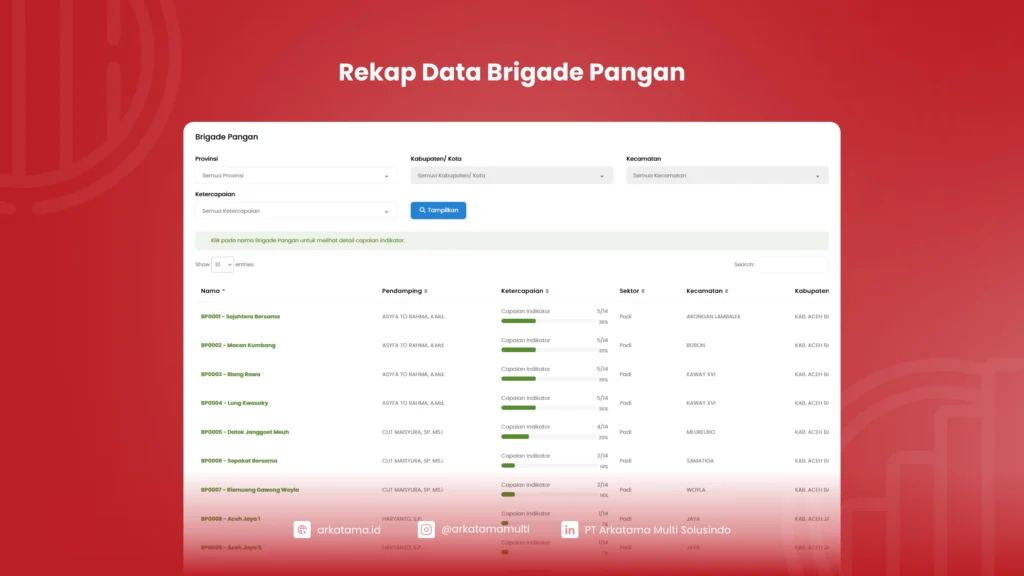The image size is (1024, 576).
Task: Open the BP0002 - Macan Kumbang link
Action: click(238, 345)
